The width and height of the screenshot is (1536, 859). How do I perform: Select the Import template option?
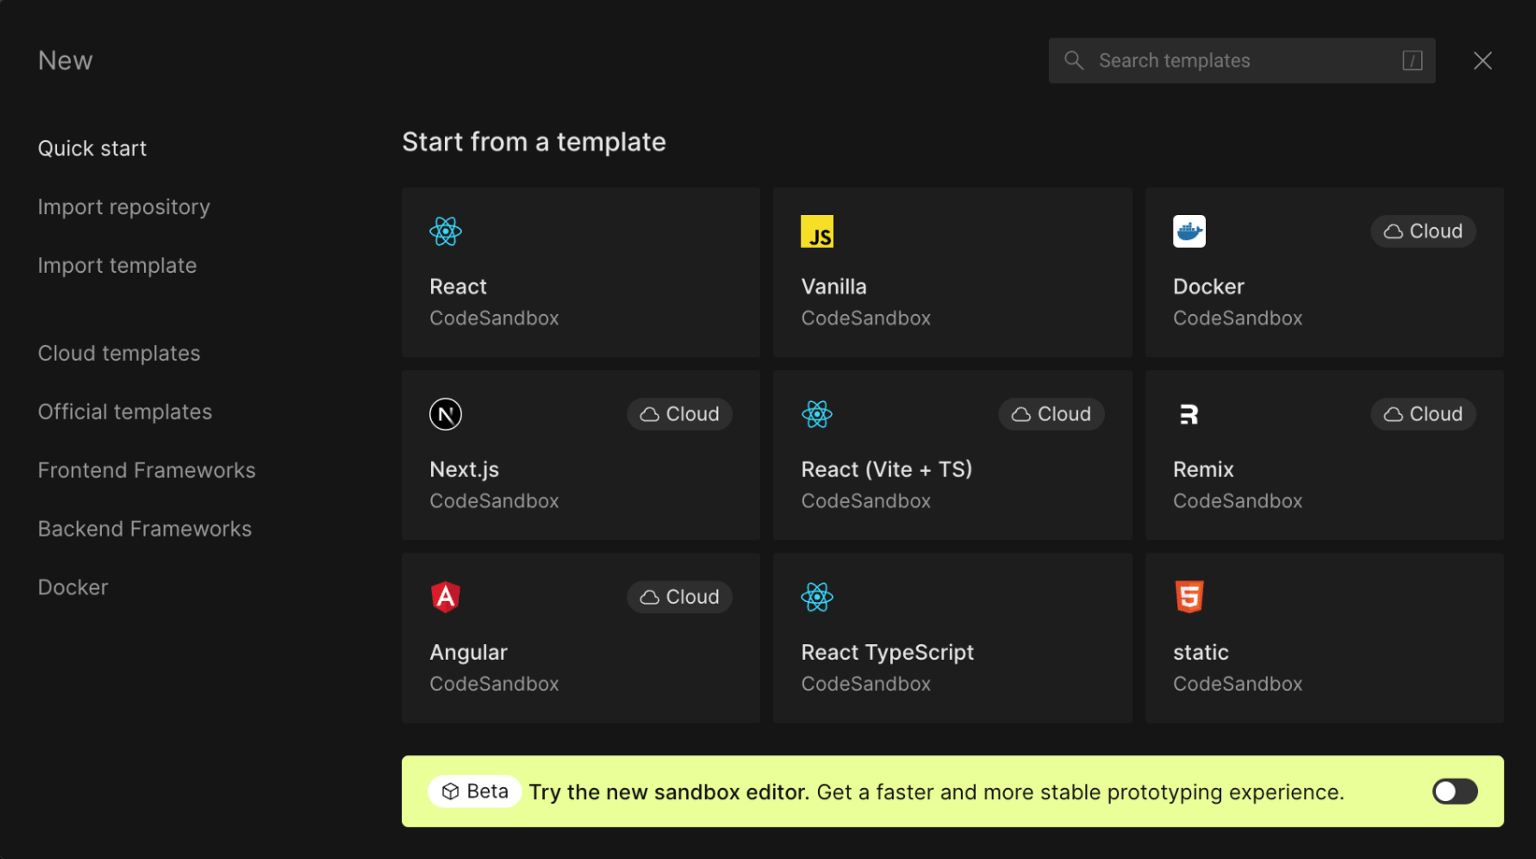click(117, 266)
